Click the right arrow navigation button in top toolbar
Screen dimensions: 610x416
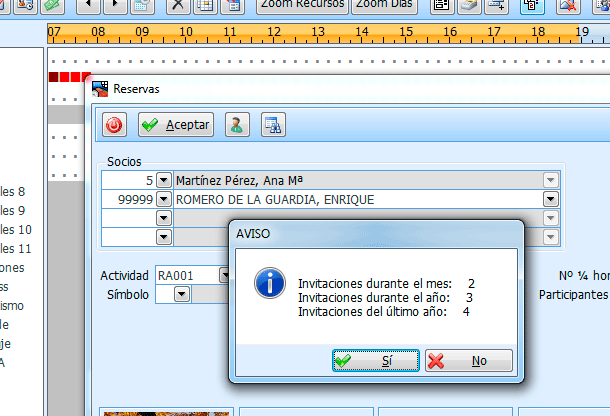115,5
